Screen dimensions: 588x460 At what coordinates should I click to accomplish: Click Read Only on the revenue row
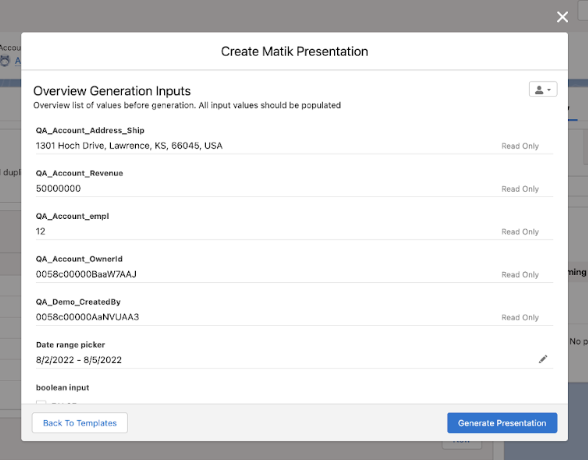[x=520, y=189]
